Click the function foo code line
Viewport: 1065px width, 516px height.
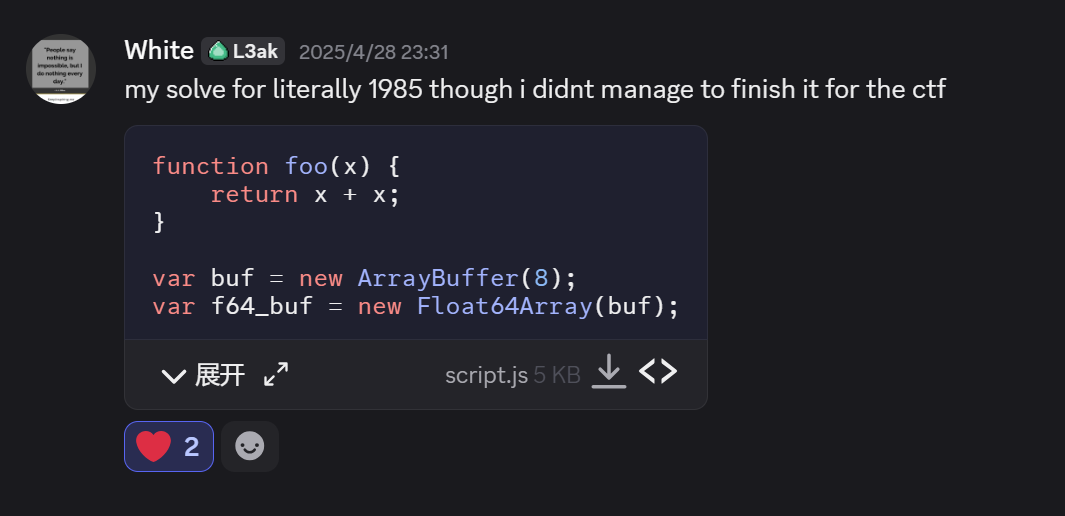(x=276, y=166)
